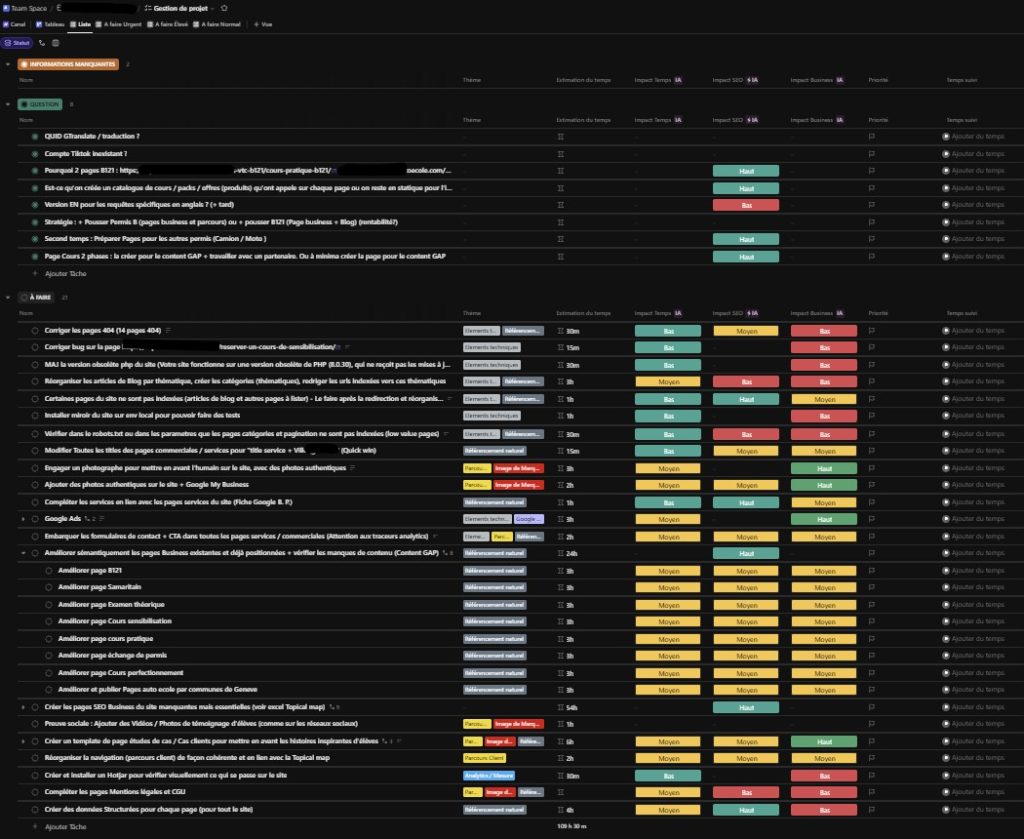Expand subtasks of Créer les pages SEO Business manquantes
The width and height of the screenshot is (1024, 839).
pyautogui.click(x=22, y=707)
